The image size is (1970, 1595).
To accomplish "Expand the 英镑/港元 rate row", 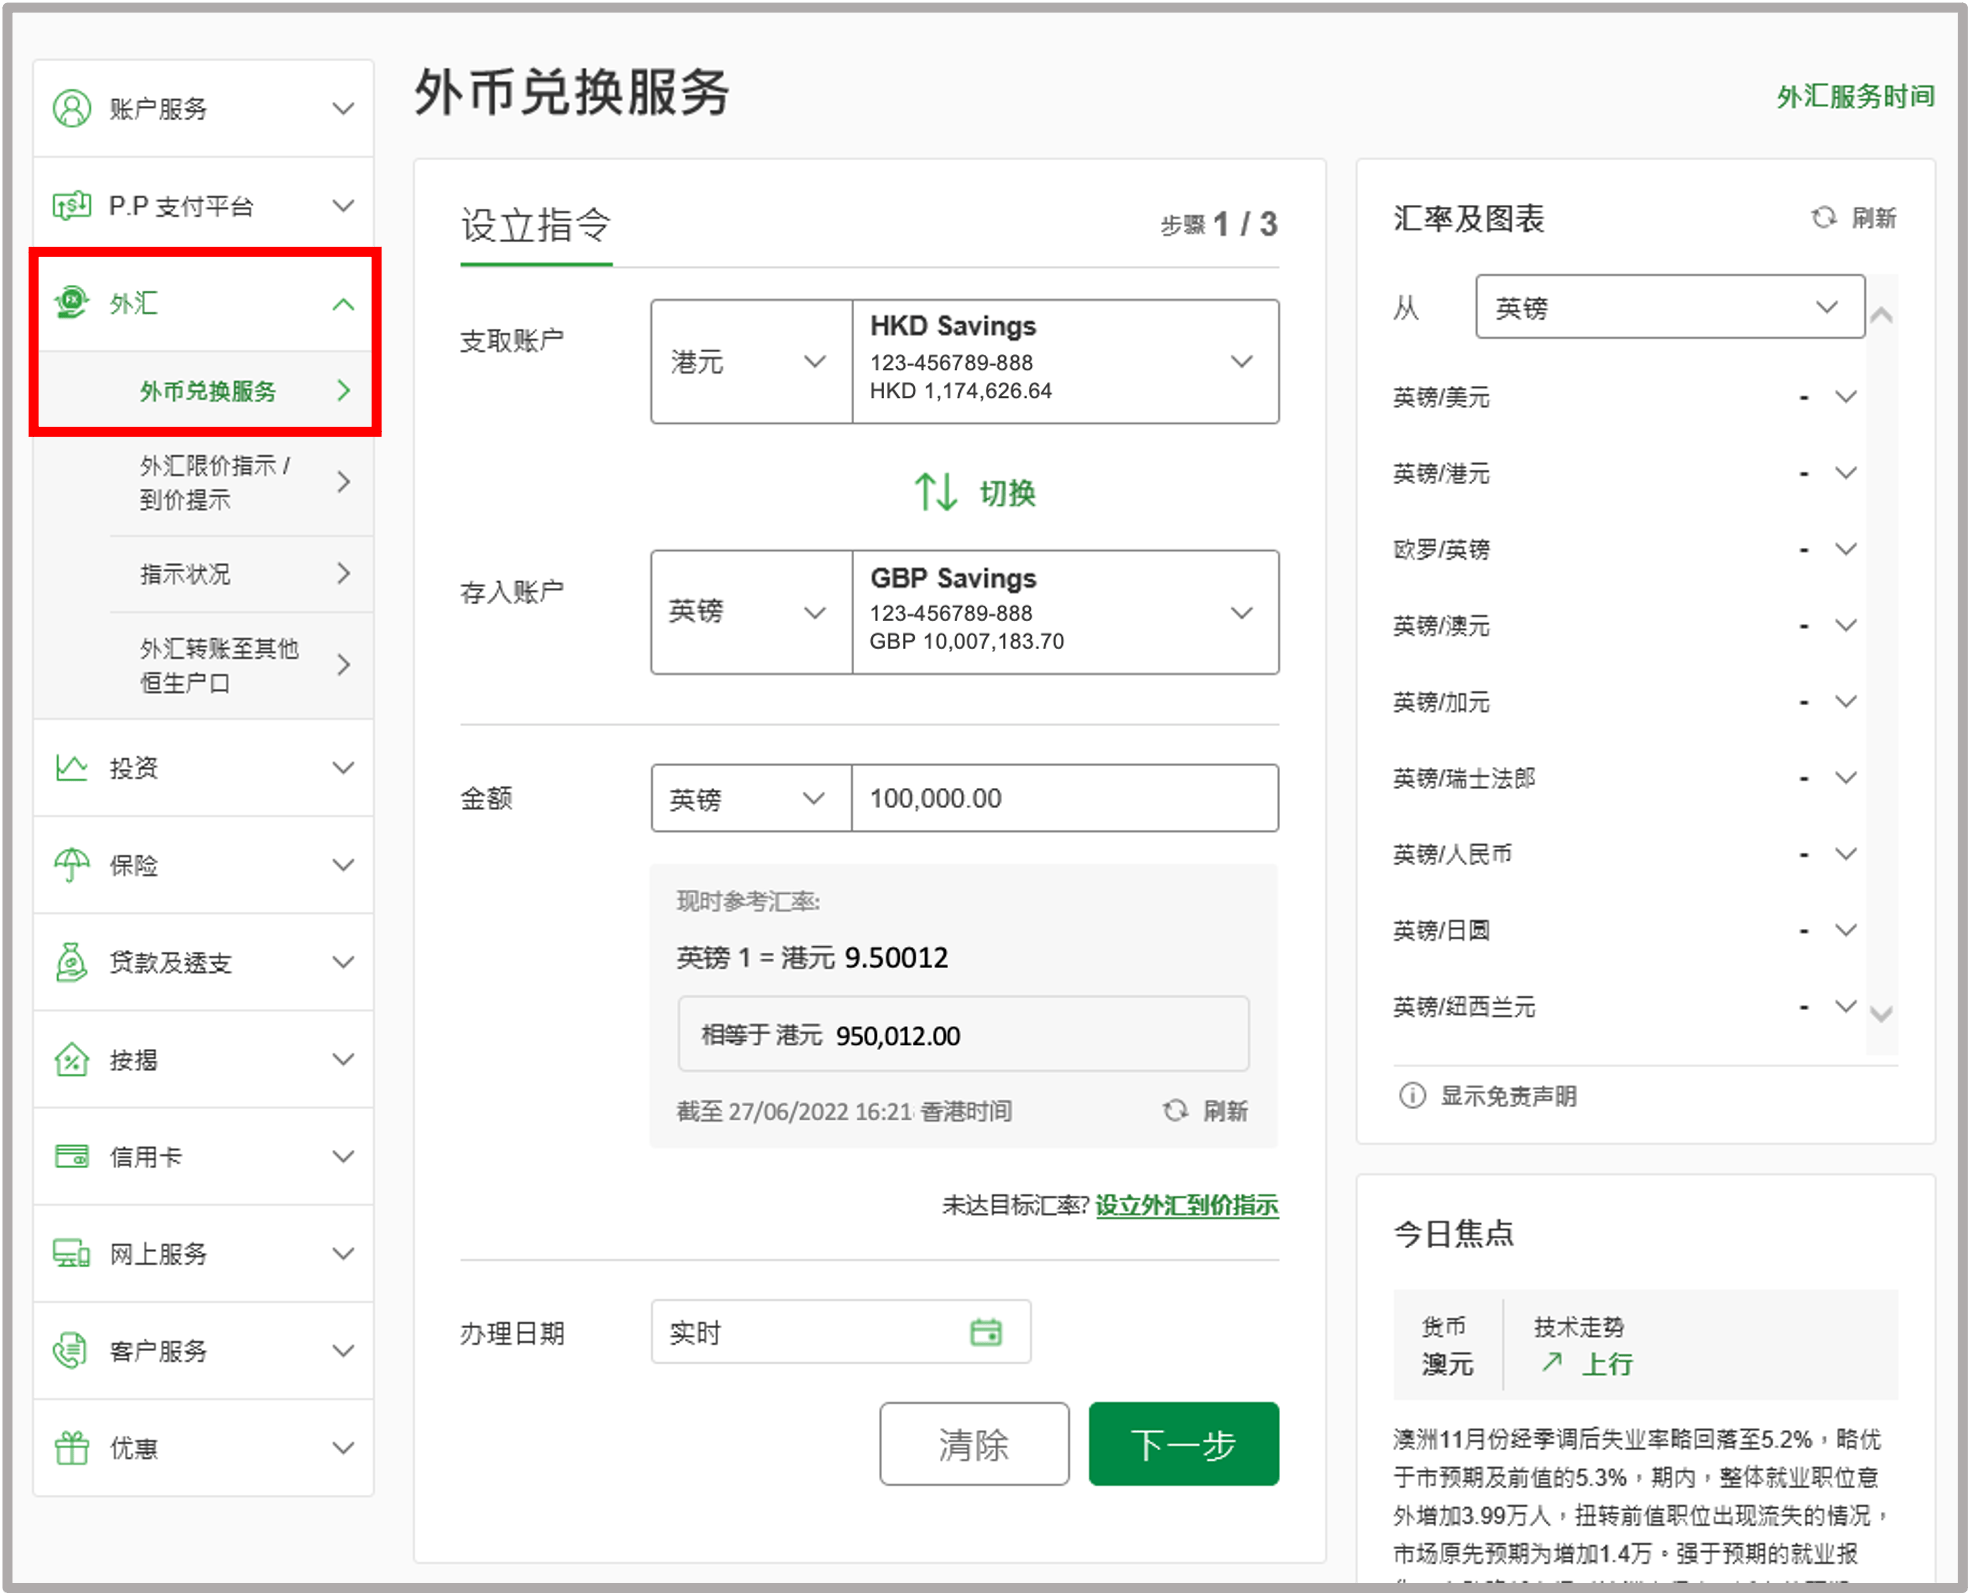I will pyautogui.click(x=1846, y=473).
